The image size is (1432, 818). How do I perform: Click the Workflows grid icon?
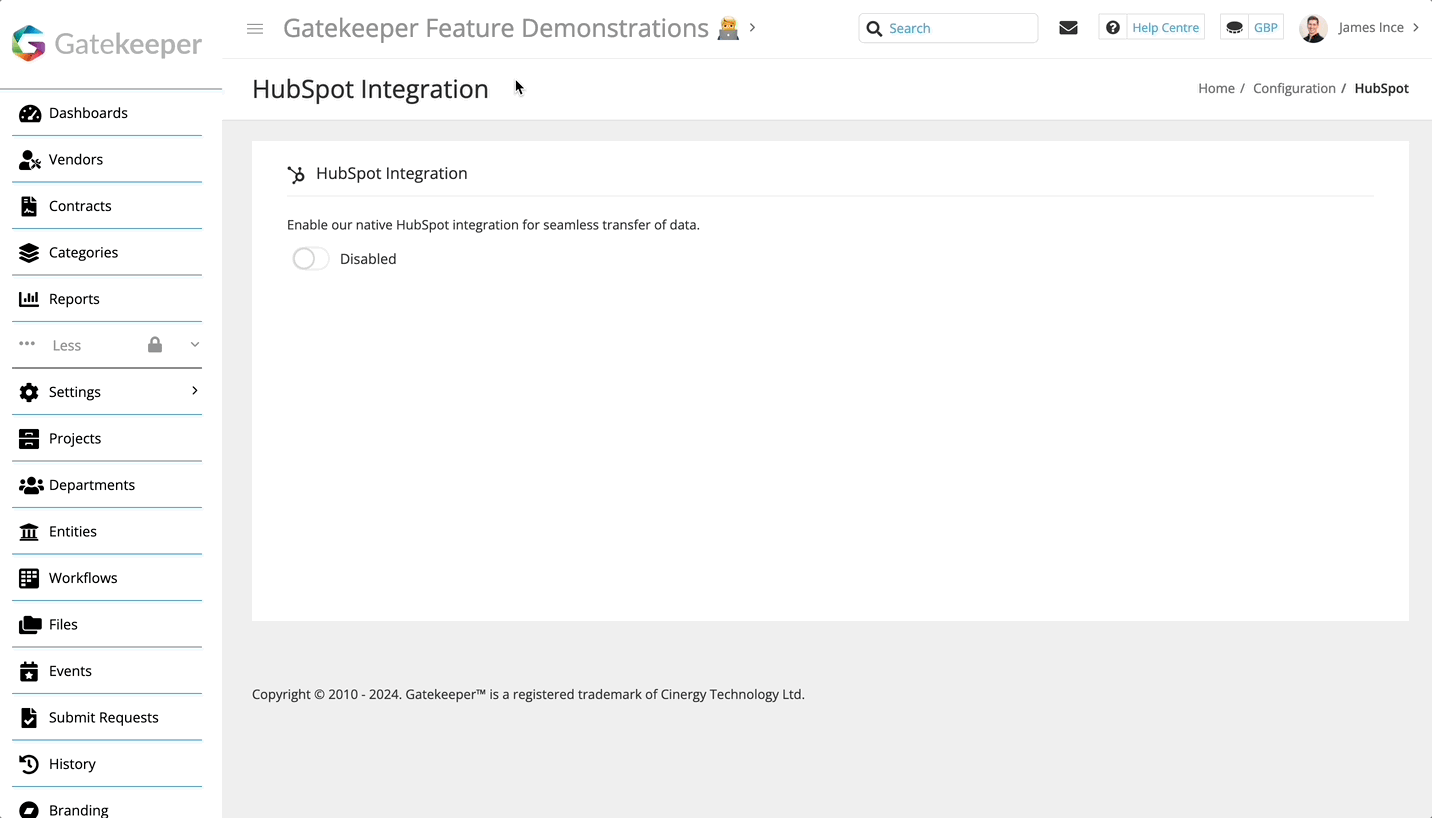pos(29,577)
